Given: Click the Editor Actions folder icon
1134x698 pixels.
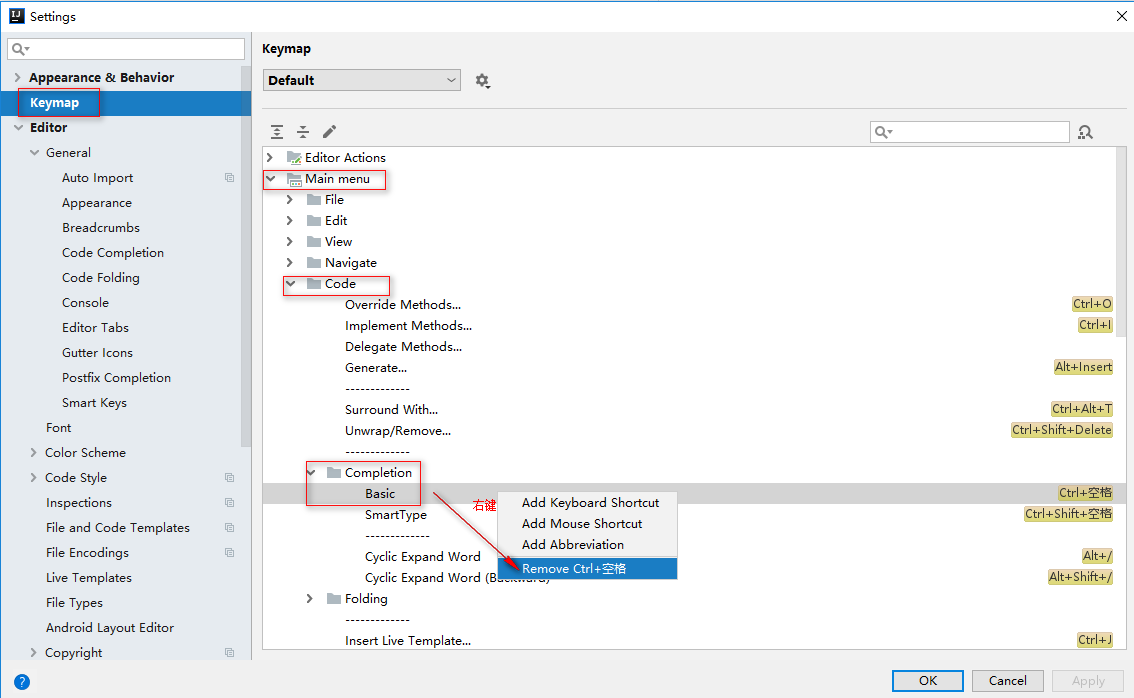Looking at the screenshot, I should (x=294, y=158).
